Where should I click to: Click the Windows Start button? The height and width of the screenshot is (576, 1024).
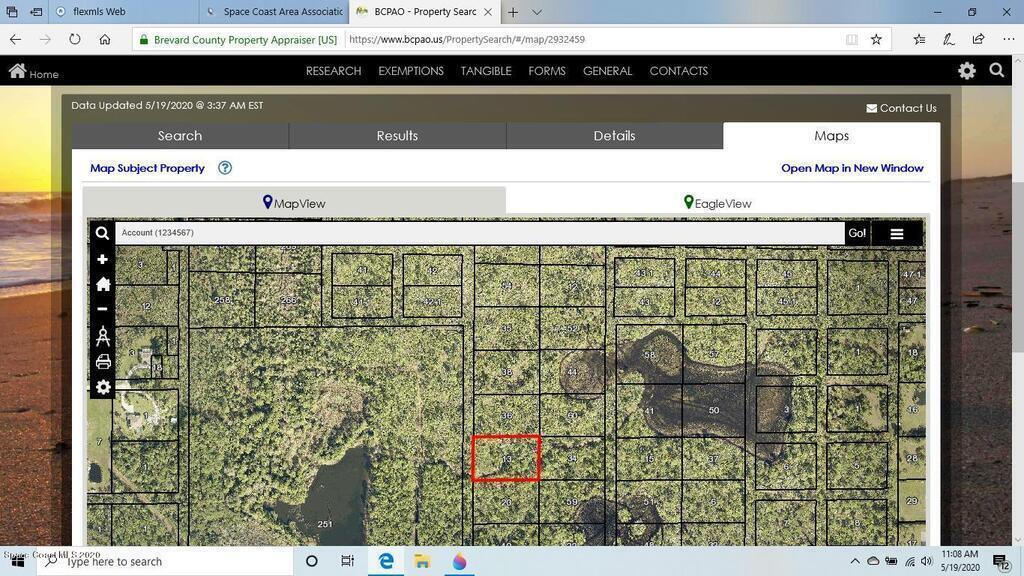(x=17, y=561)
